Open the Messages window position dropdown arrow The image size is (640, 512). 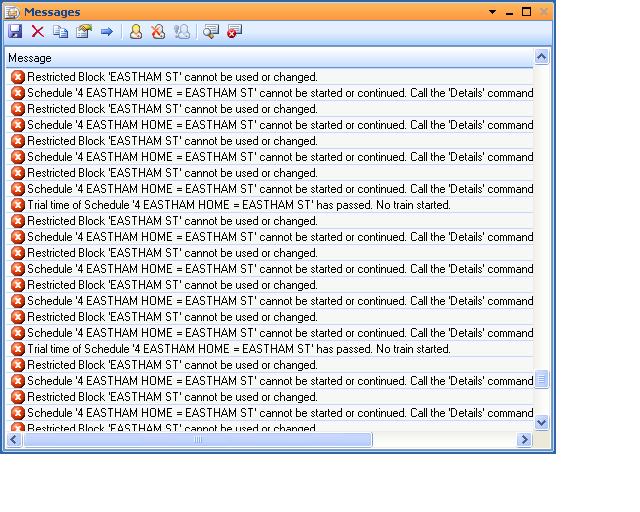(492, 12)
